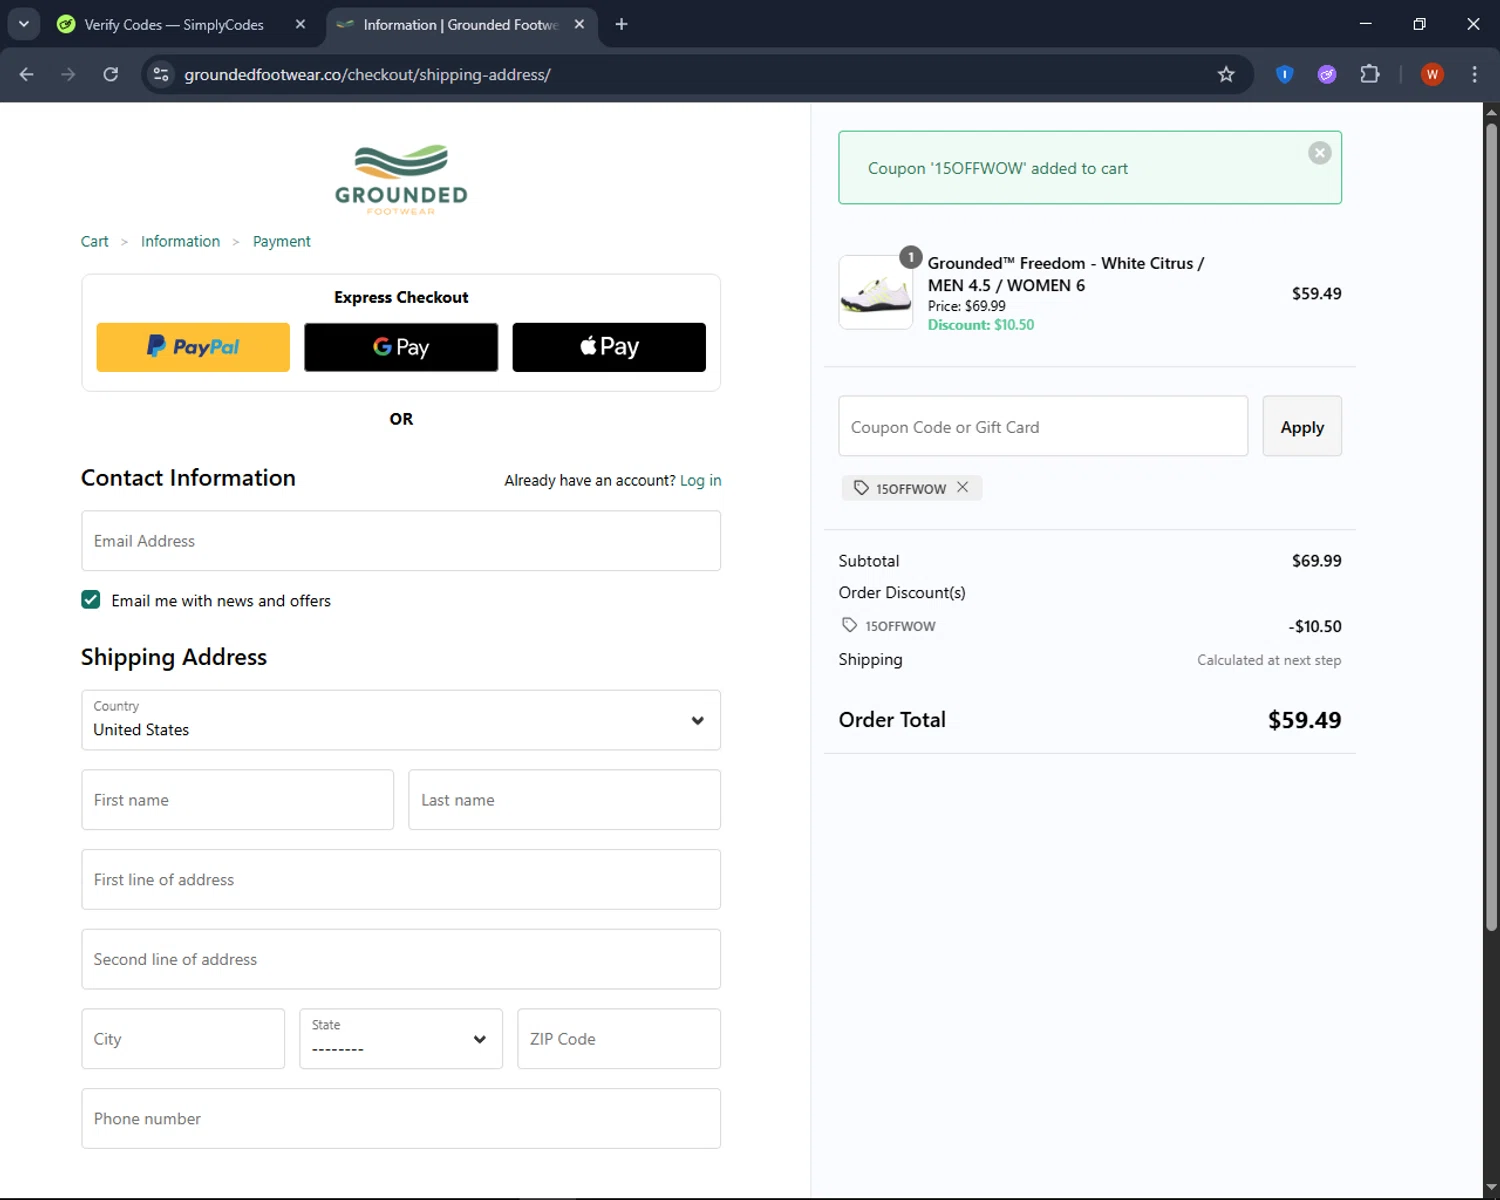Open the Chrome profile avatar W
Image resolution: width=1500 pixels, height=1200 pixels.
pyautogui.click(x=1432, y=74)
